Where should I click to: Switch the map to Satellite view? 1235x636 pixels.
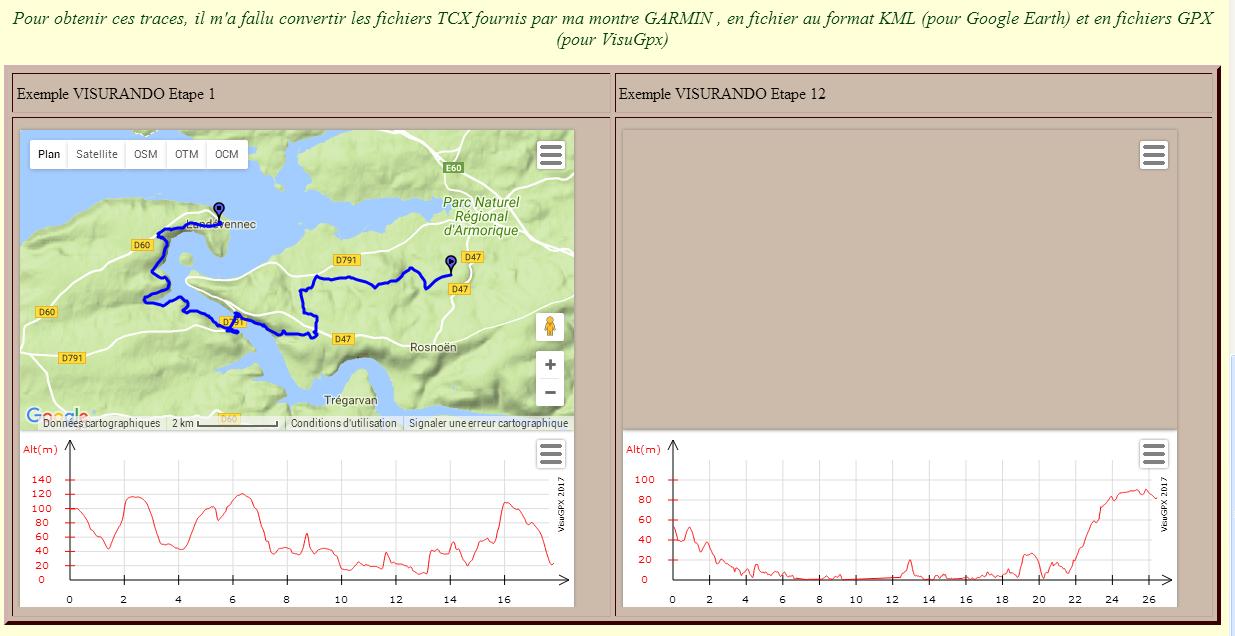(97, 154)
